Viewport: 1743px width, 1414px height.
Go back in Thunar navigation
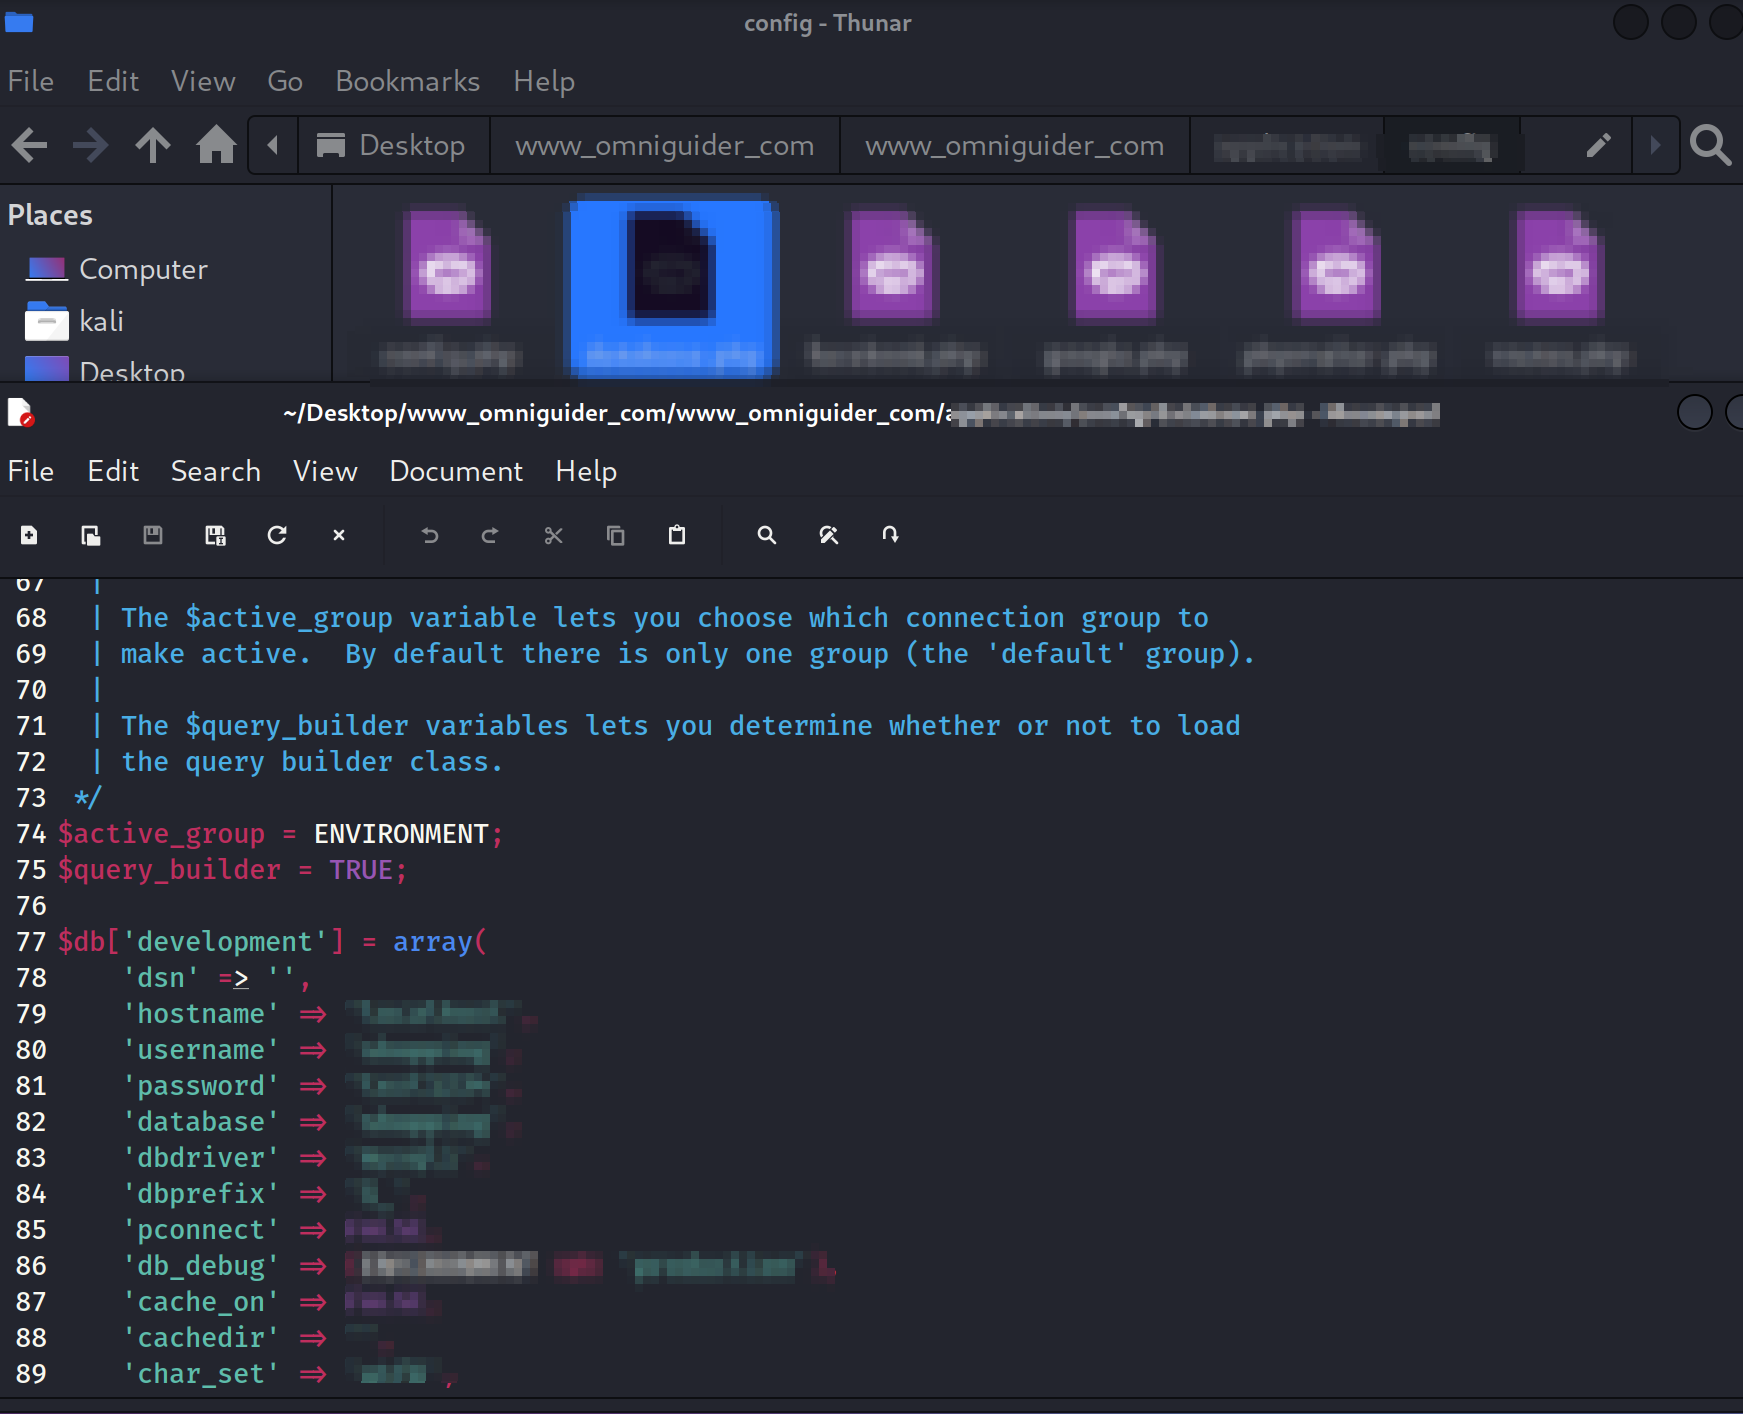29,146
